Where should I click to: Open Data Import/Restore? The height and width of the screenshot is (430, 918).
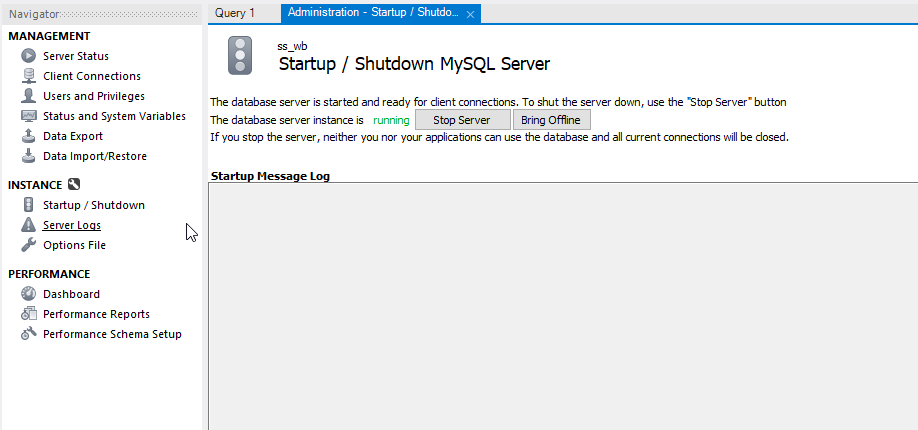click(x=95, y=156)
